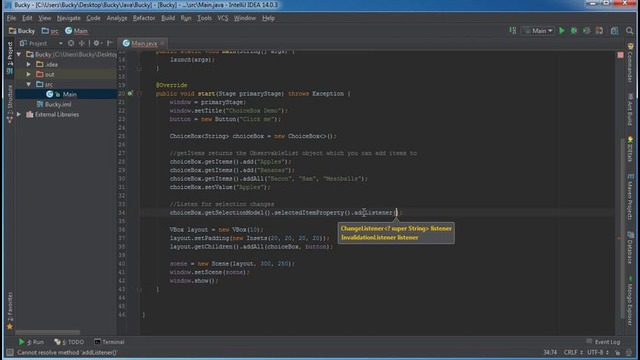The image size is (640, 360).
Task: Select the .idea folder row
Action: click(x=66, y=64)
